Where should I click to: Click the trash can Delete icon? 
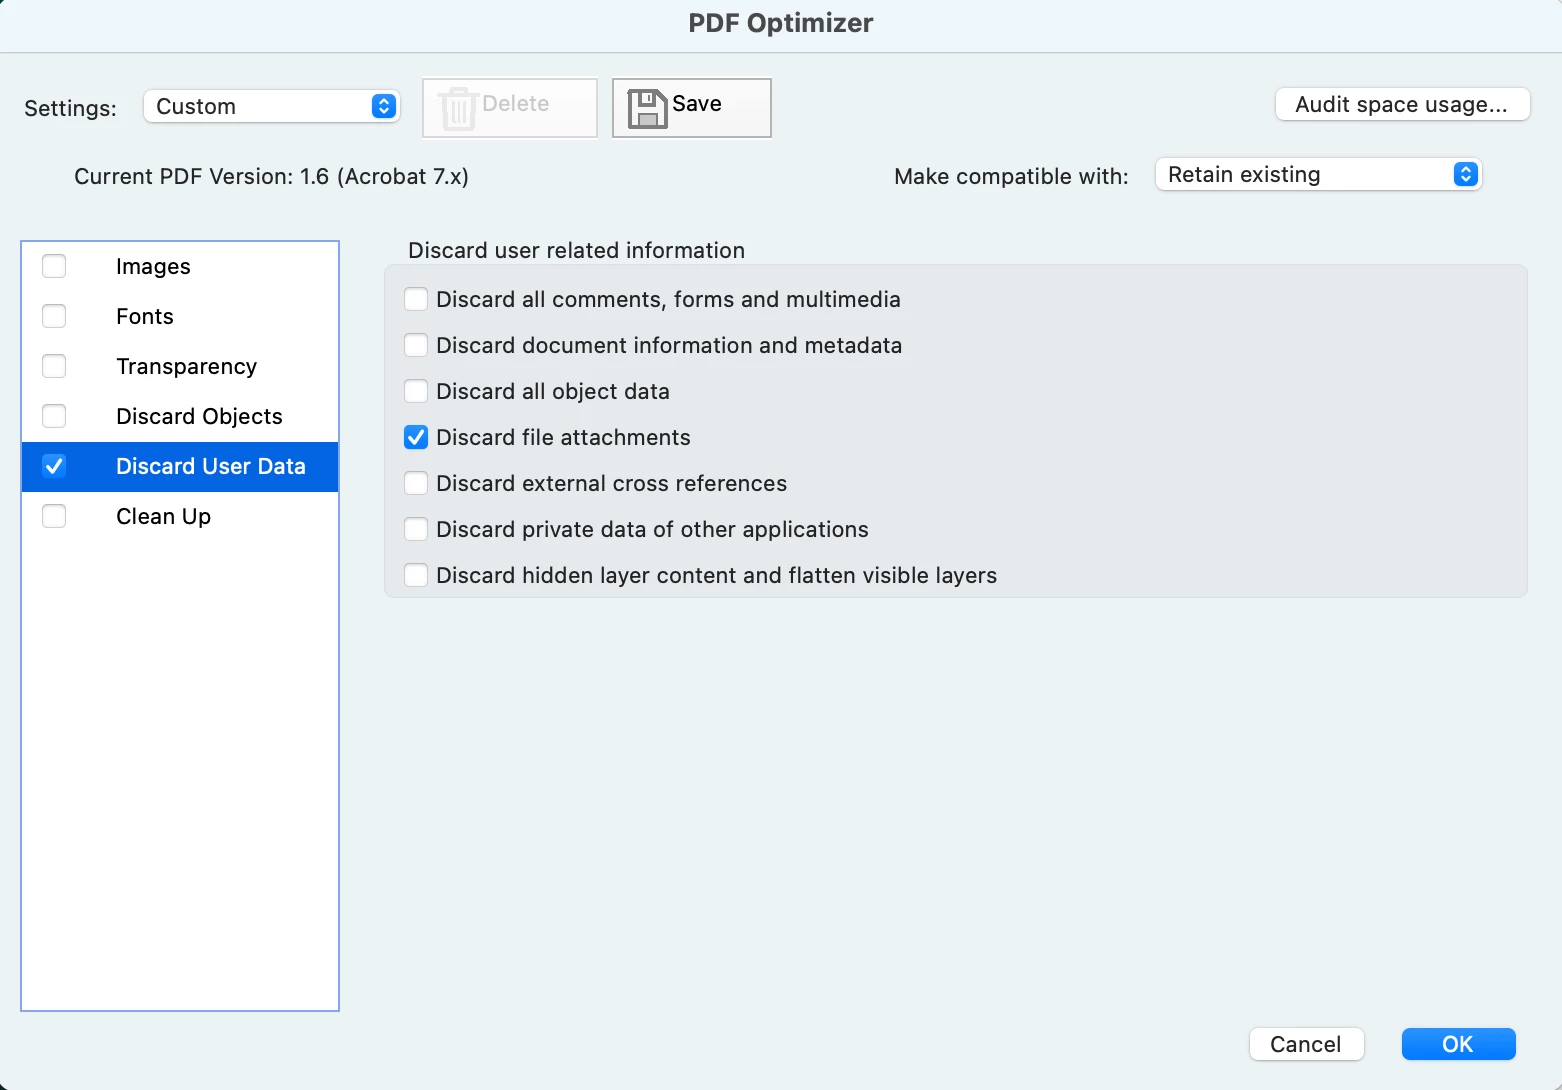[x=458, y=108]
